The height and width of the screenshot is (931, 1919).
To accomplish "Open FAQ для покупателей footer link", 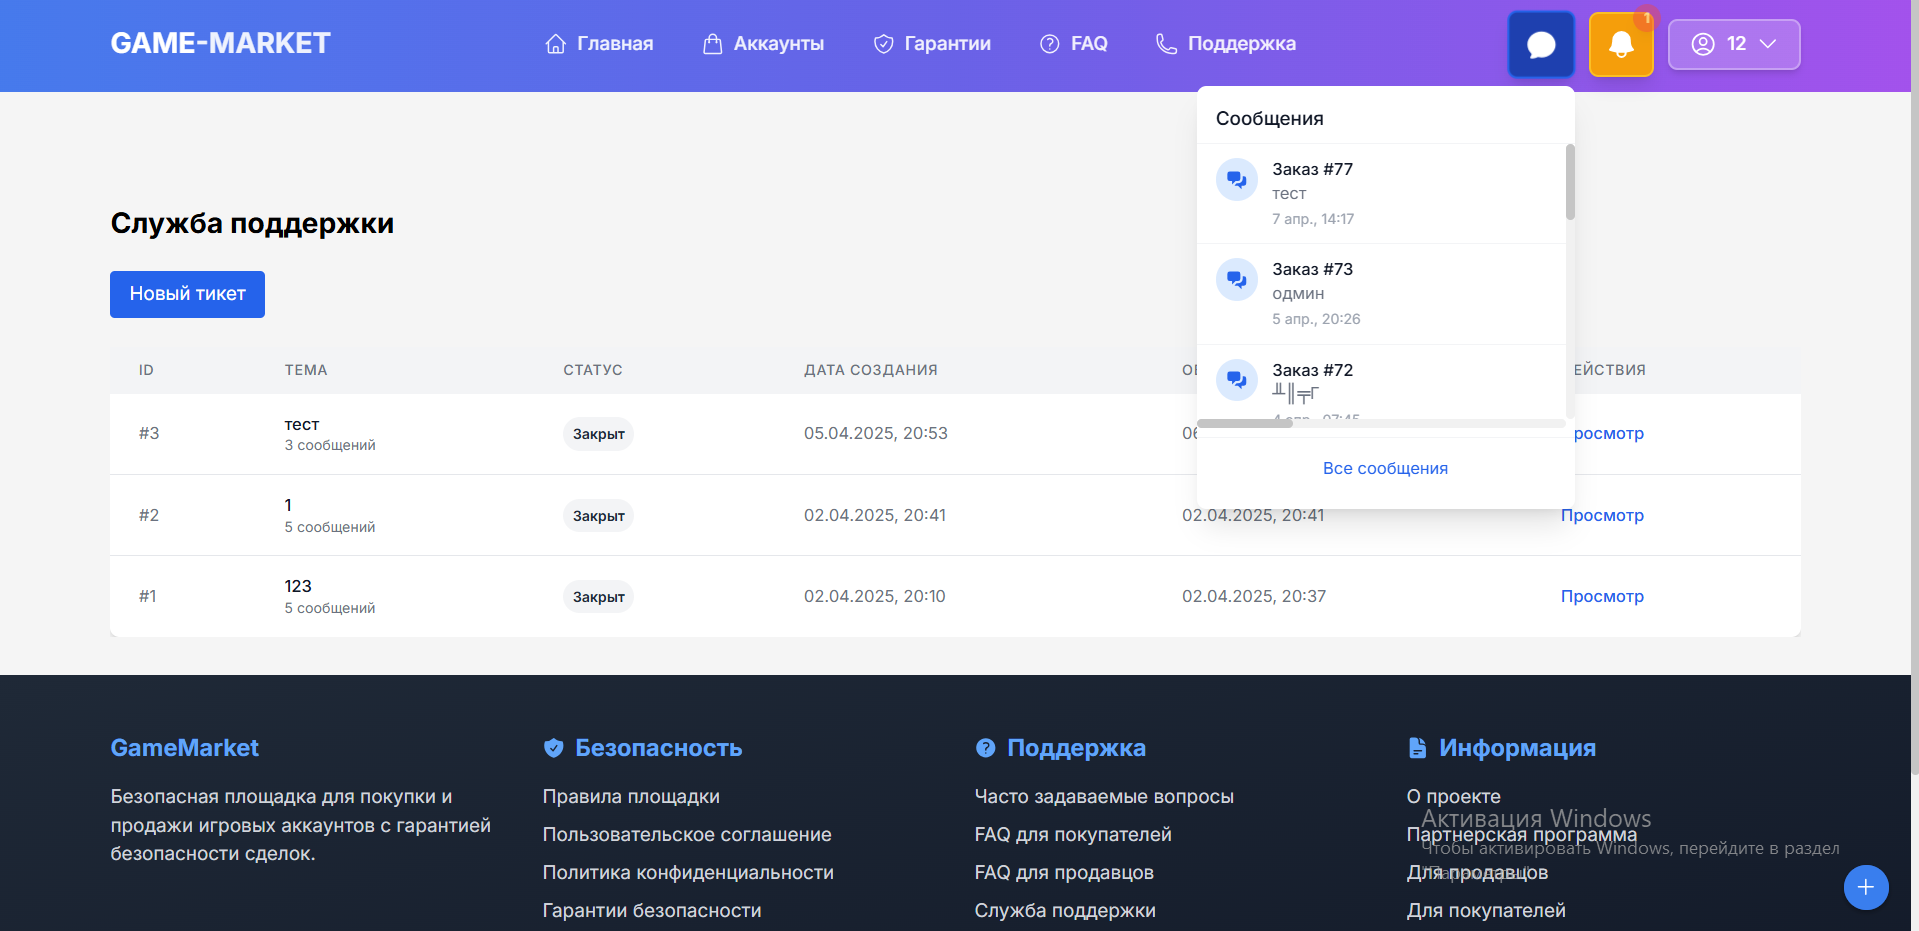I will [1073, 834].
